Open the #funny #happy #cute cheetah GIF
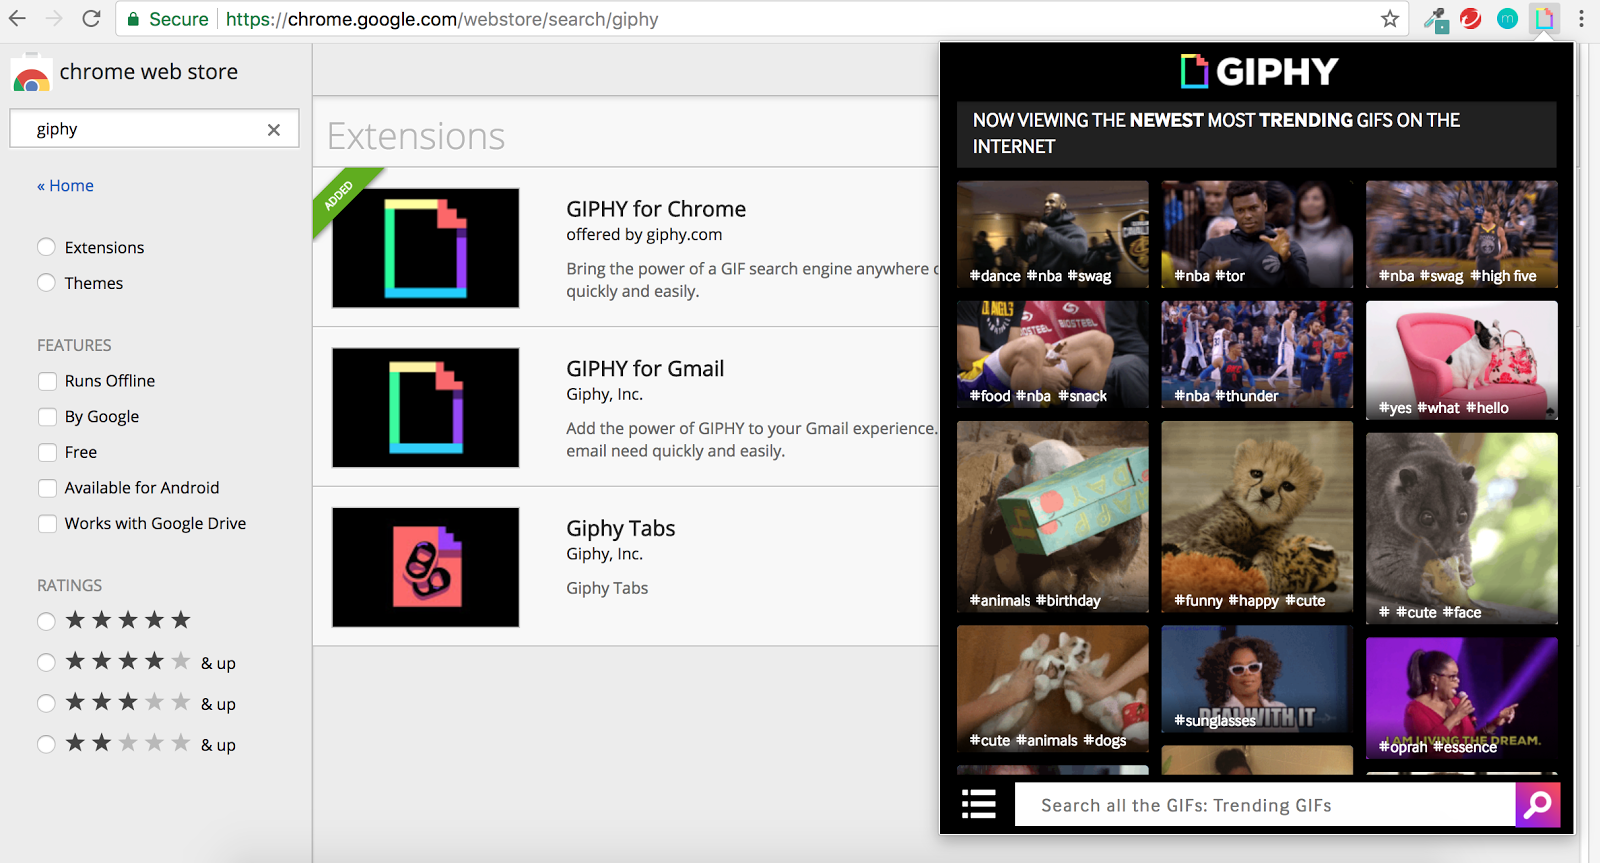The height and width of the screenshot is (863, 1600). point(1257,517)
